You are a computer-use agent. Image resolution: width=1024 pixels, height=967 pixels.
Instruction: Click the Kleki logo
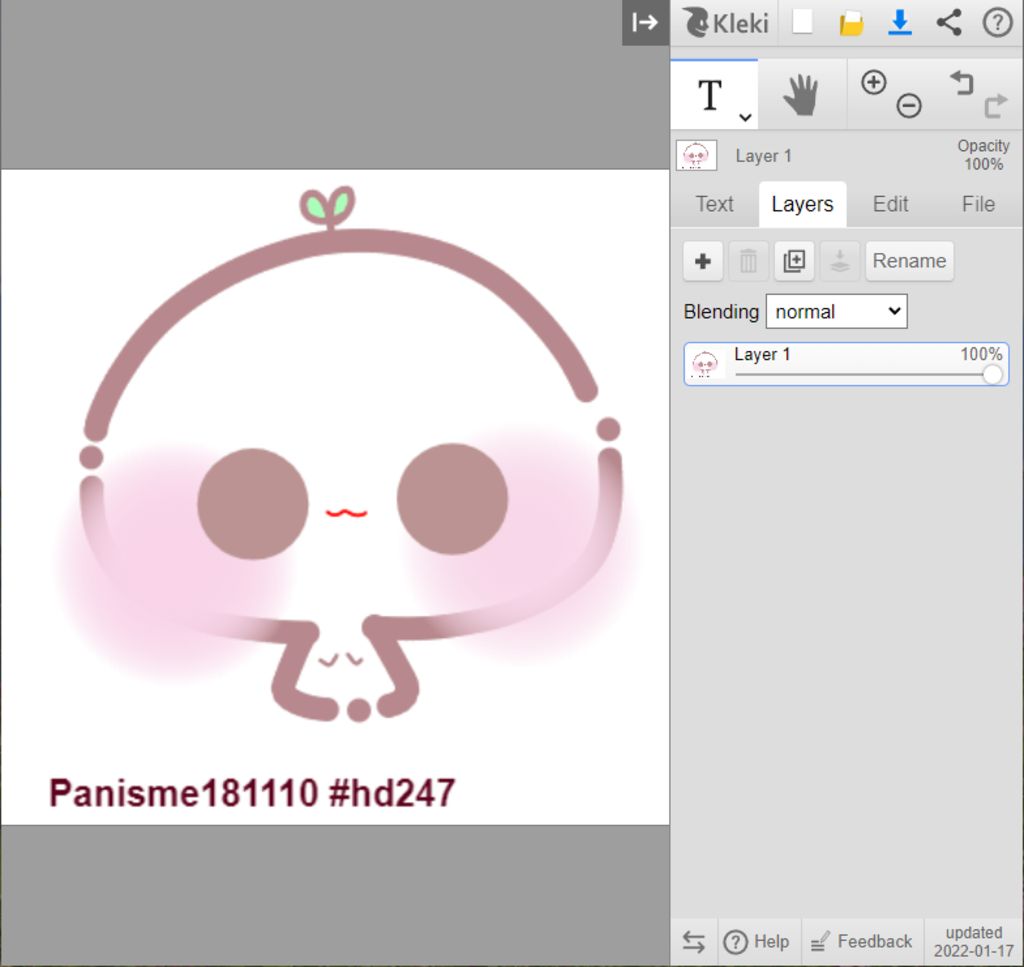[726, 23]
